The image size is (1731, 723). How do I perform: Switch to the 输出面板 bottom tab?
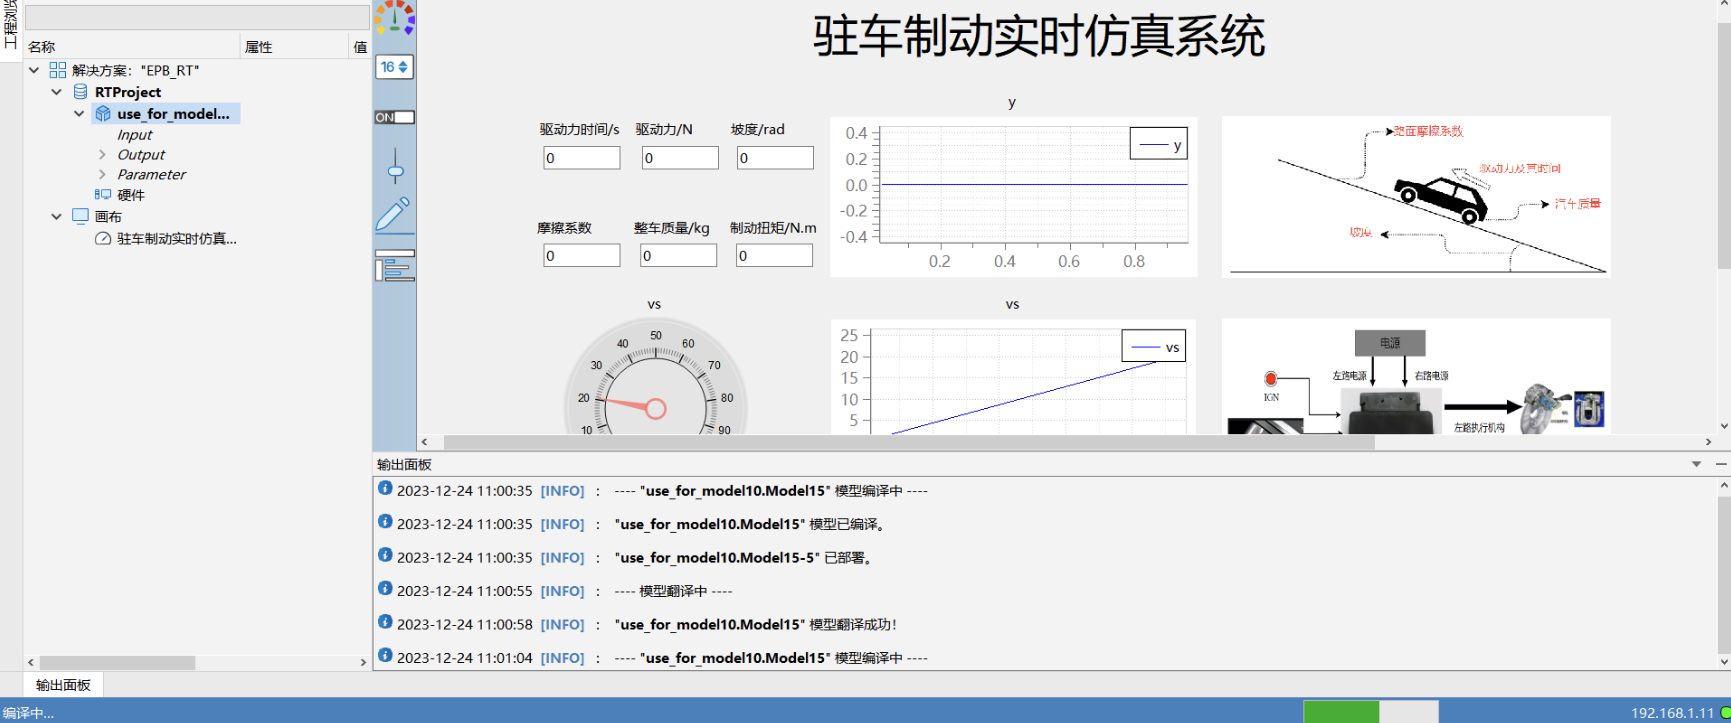pos(63,685)
